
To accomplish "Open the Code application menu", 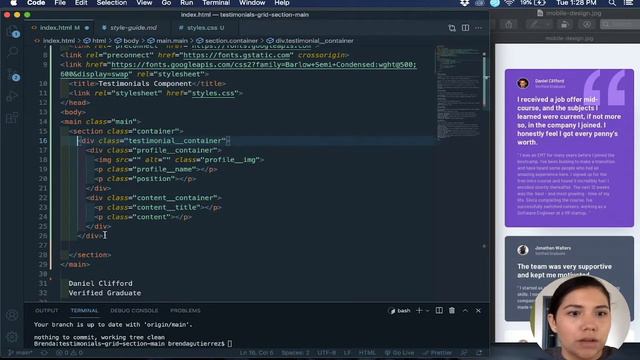I will [x=36, y=3].
